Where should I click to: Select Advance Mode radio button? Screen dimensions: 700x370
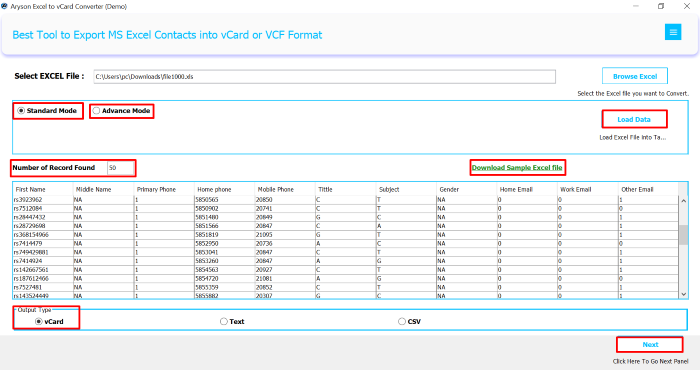tap(96, 111)
